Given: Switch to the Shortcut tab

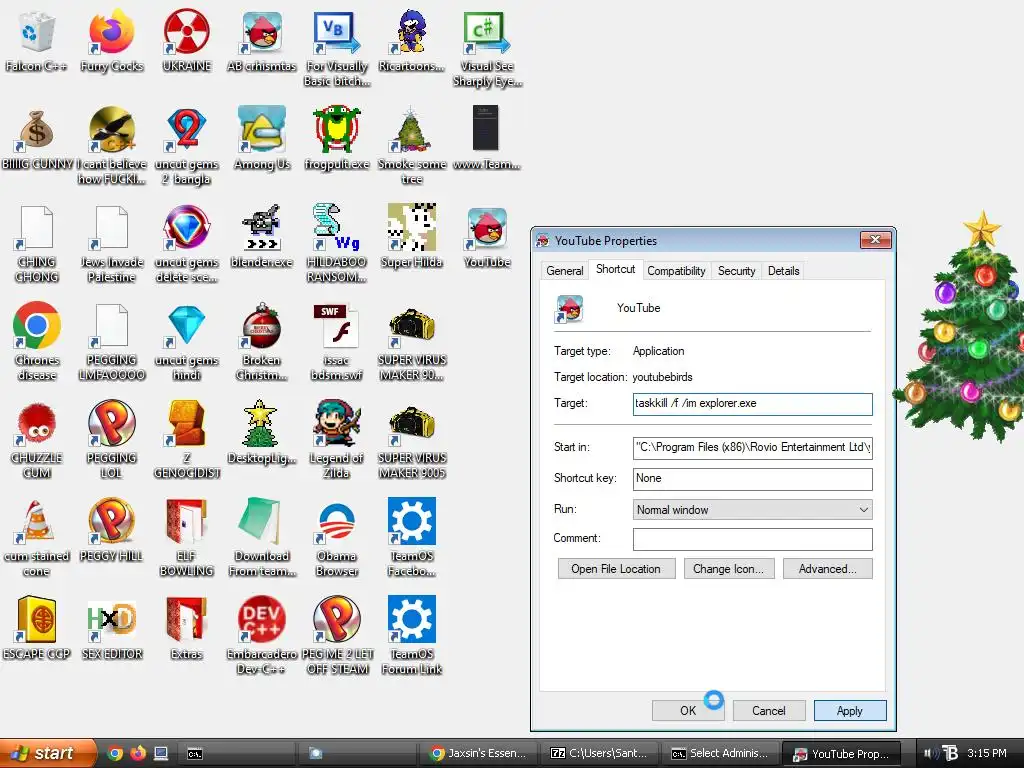Looking at the screenshot, I should coord(615,269).
